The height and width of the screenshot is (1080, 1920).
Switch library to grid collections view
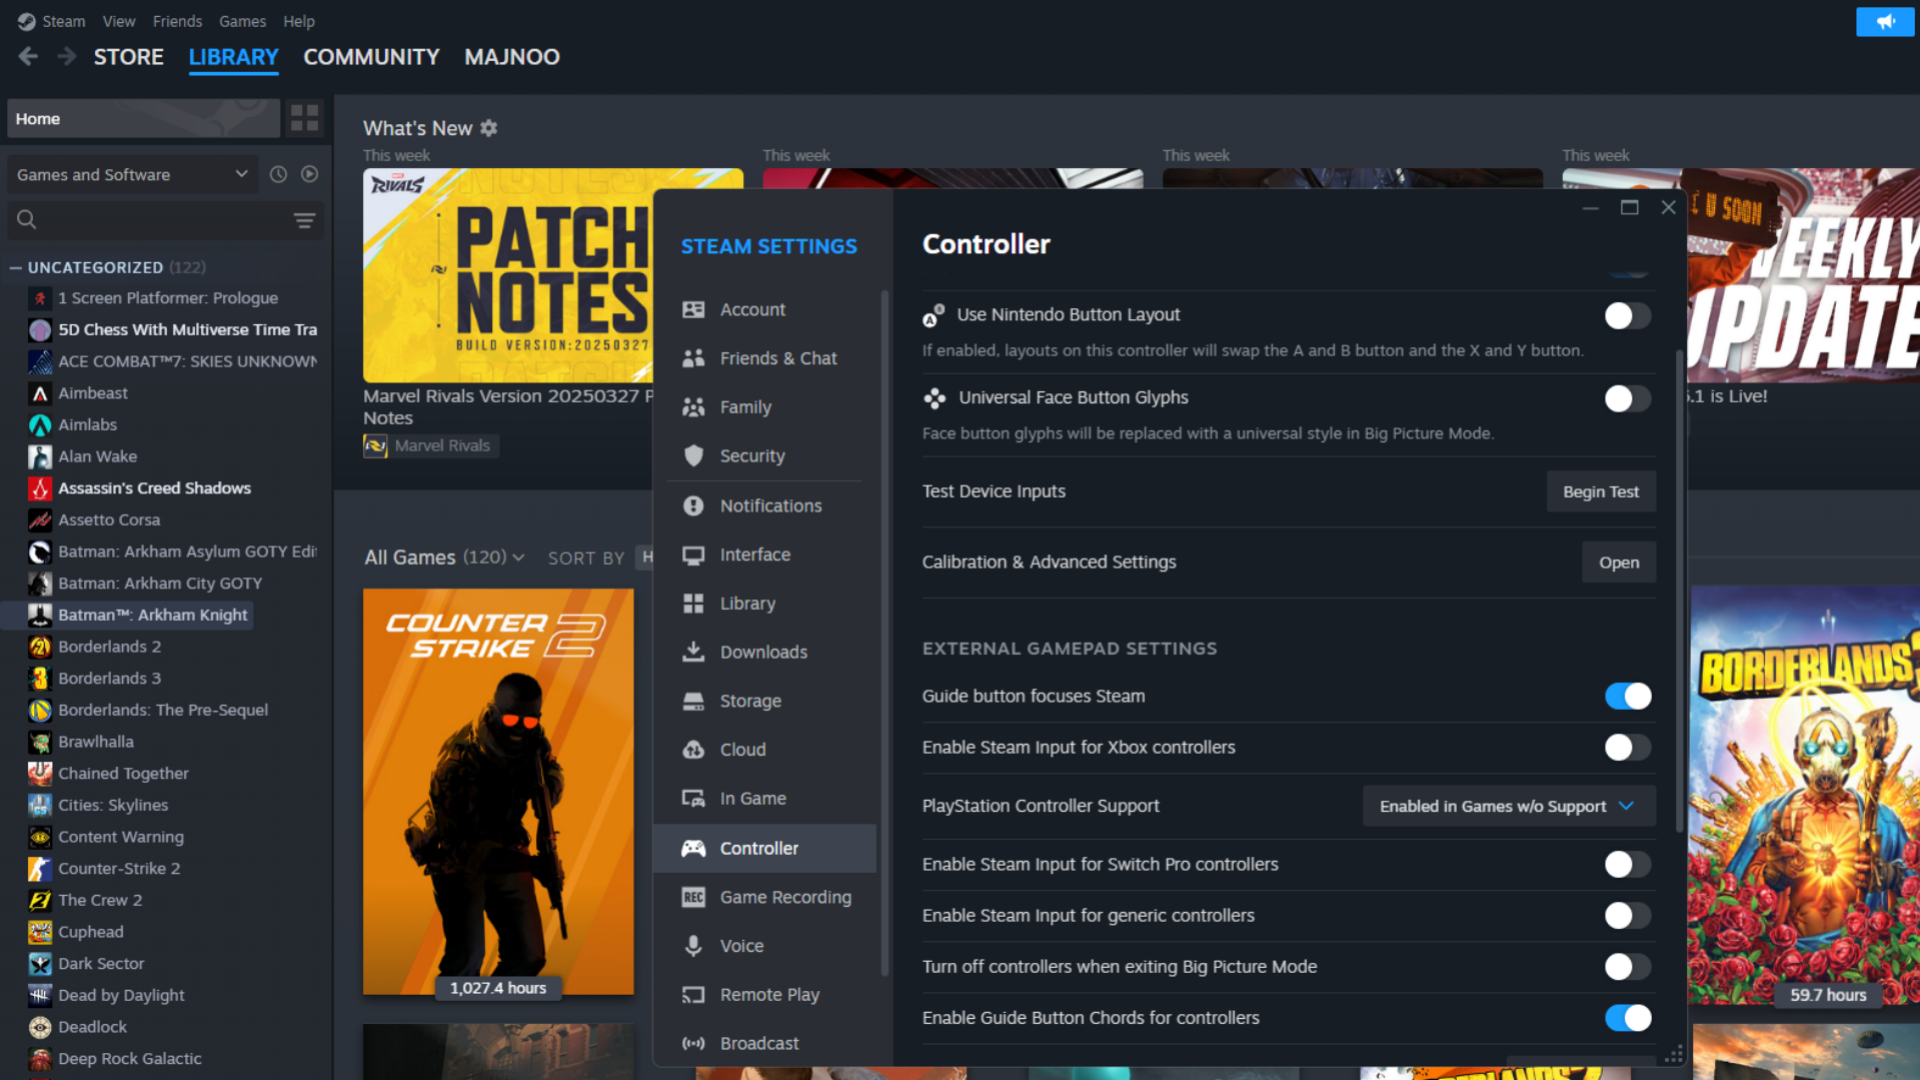pyautogui.click(x=305, y=118)
